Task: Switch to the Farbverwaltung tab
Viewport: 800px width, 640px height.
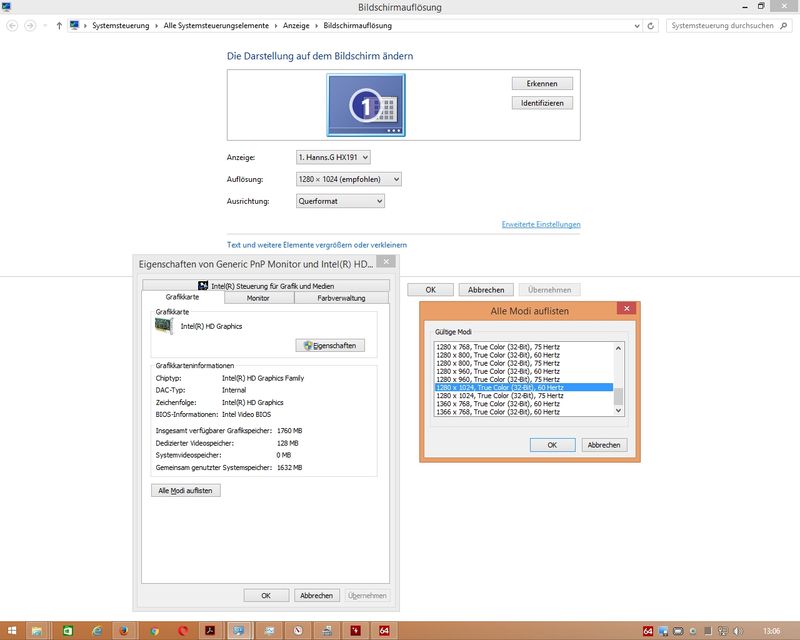Action: [341, 298]
